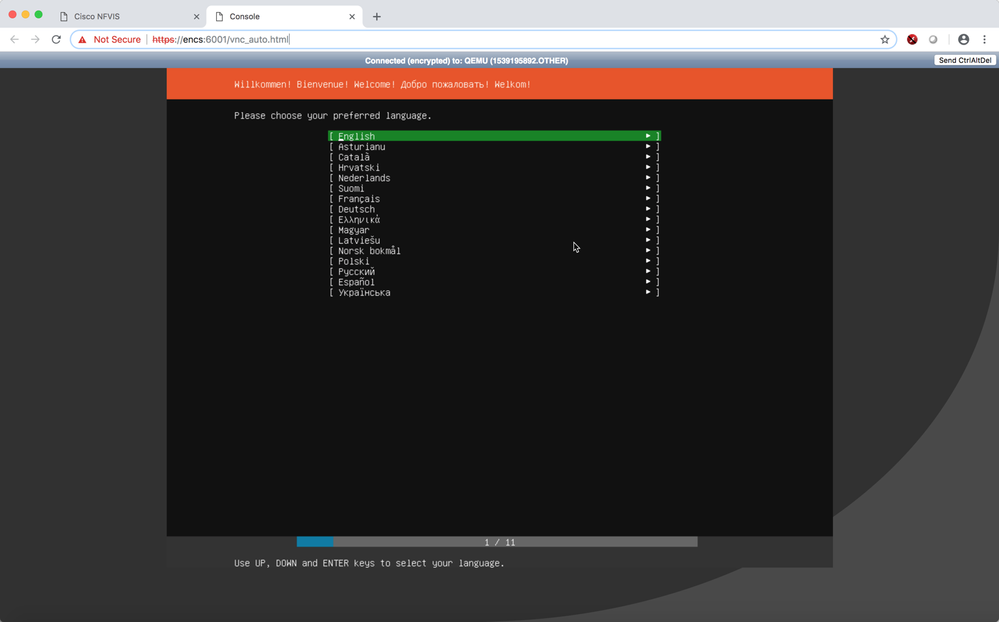This screenshot has height=622, width=999.
Task: Switch to the Cisco NFVIS tab
Action: 129,17
